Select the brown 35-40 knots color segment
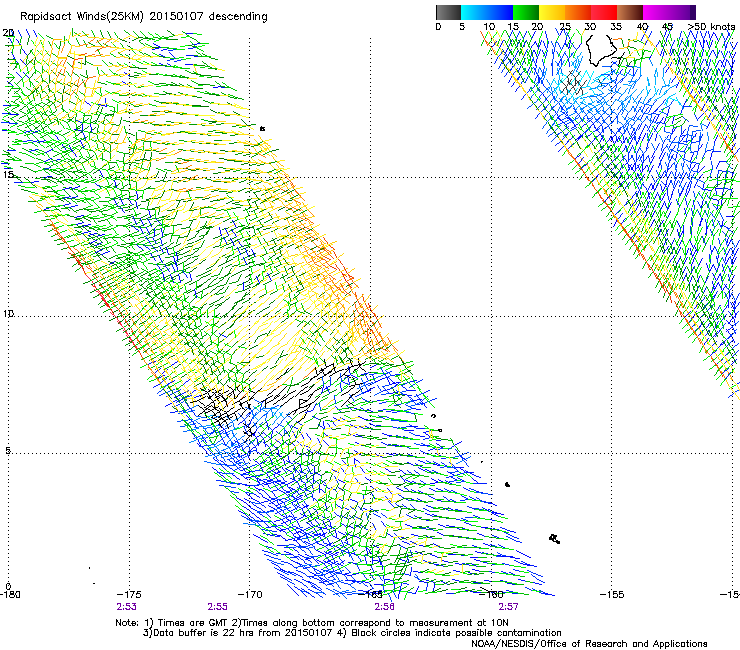This screenshot has width=740, height=650. pos(630,12)
